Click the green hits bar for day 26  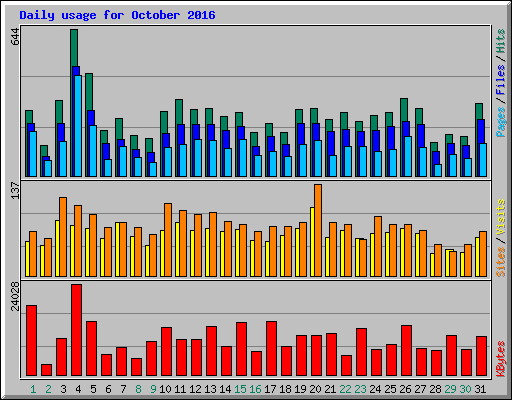click(x=404, y=110)
